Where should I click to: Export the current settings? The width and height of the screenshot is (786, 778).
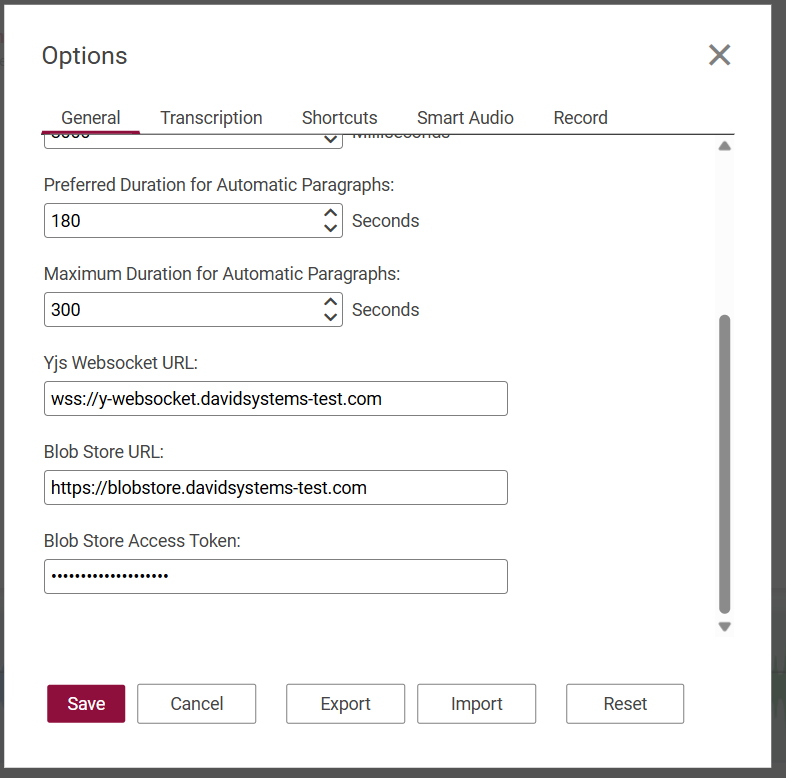click(x=345, y=704)
